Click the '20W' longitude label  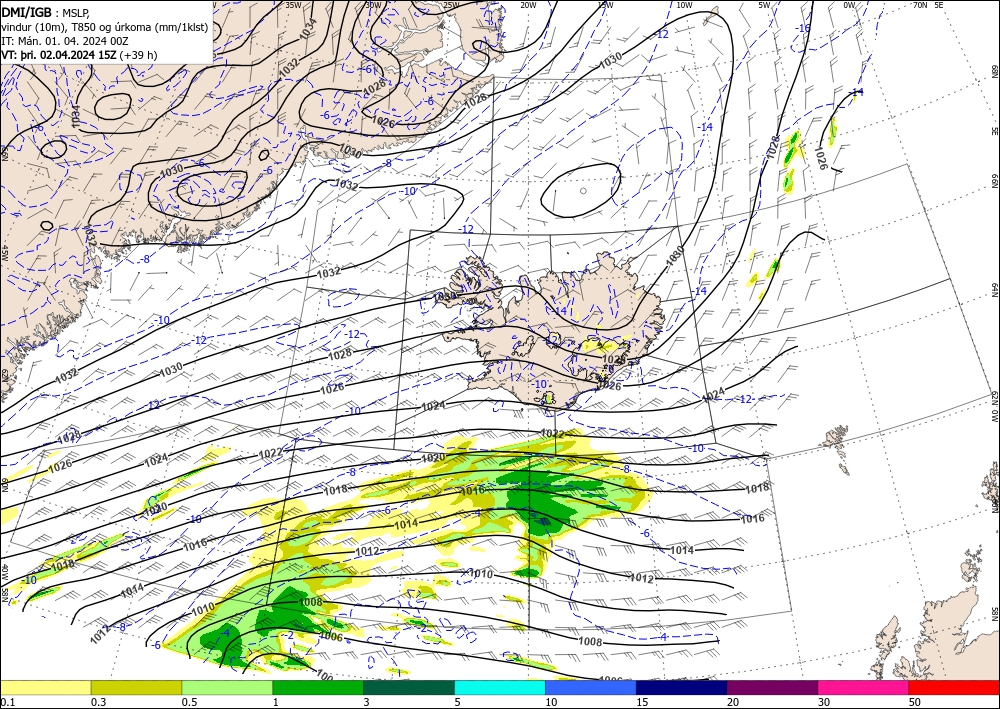tap(528, 5)
